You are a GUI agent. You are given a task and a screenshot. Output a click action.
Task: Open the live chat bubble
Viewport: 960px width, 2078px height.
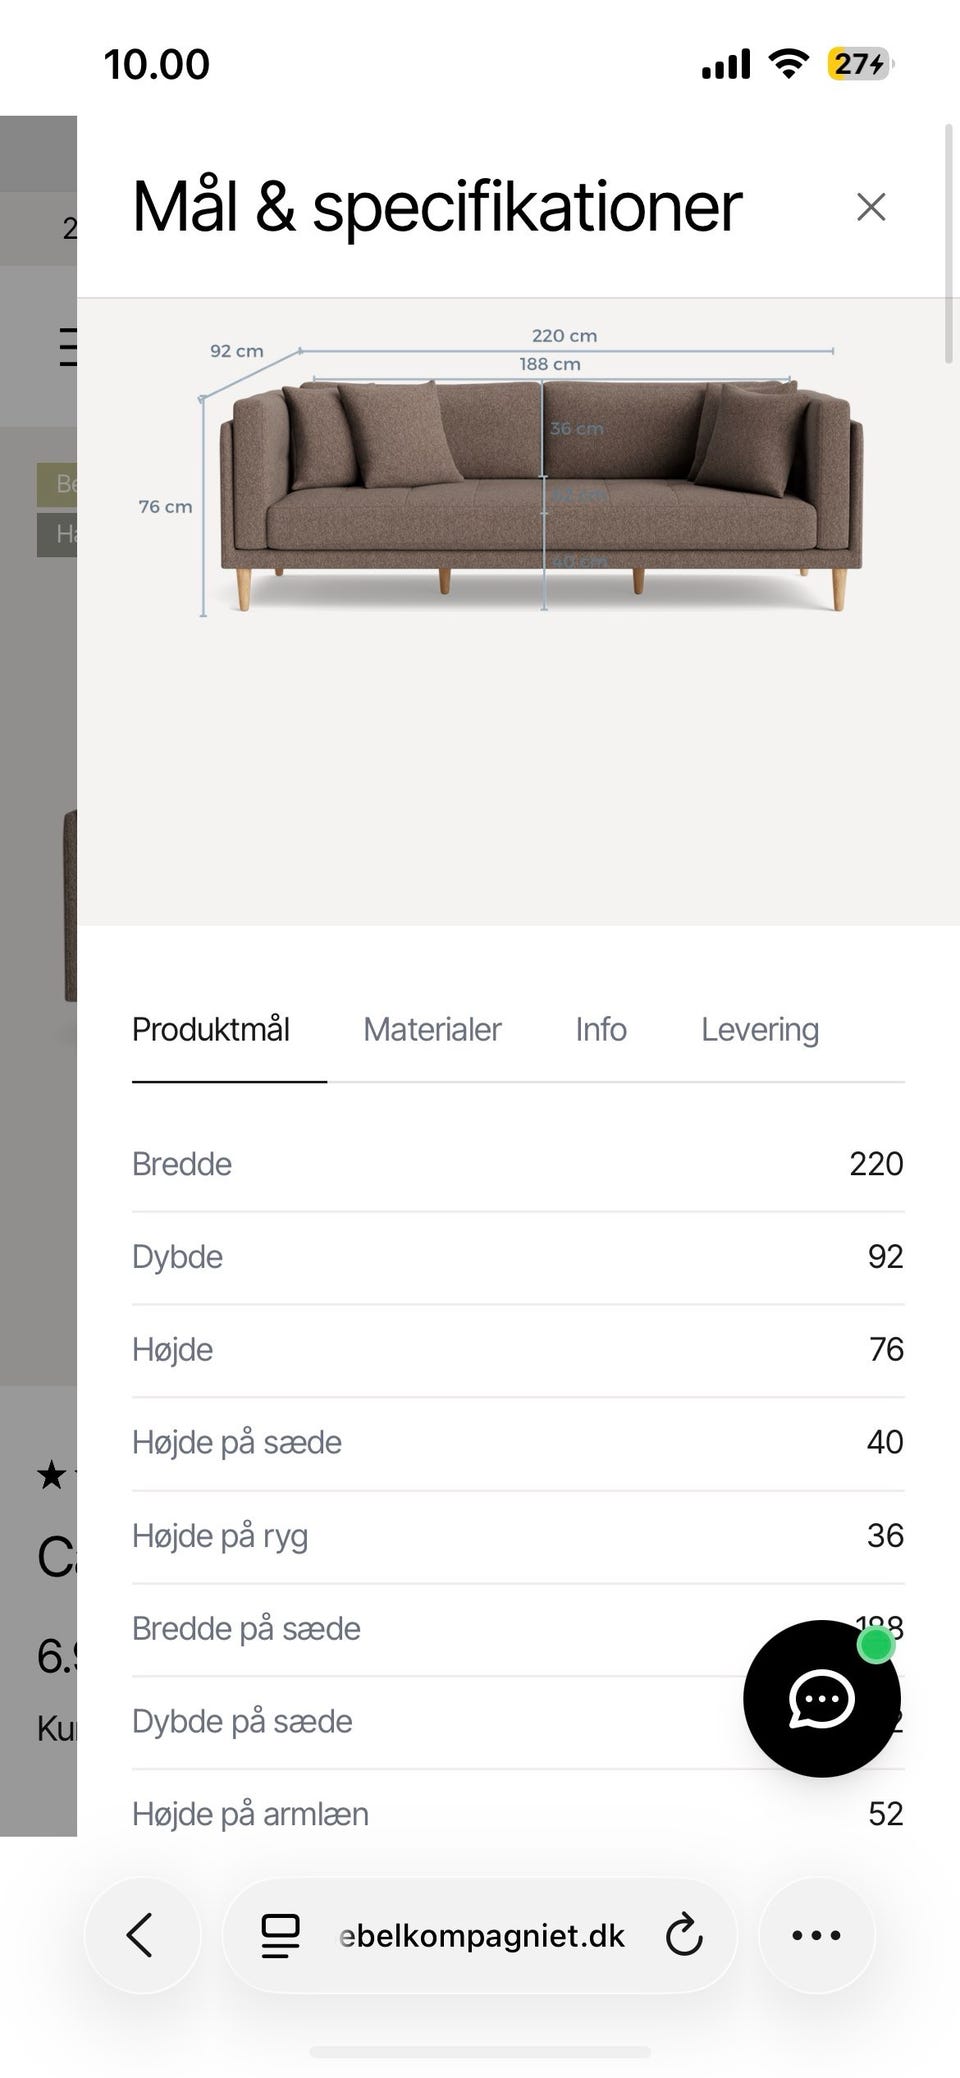822,1698
